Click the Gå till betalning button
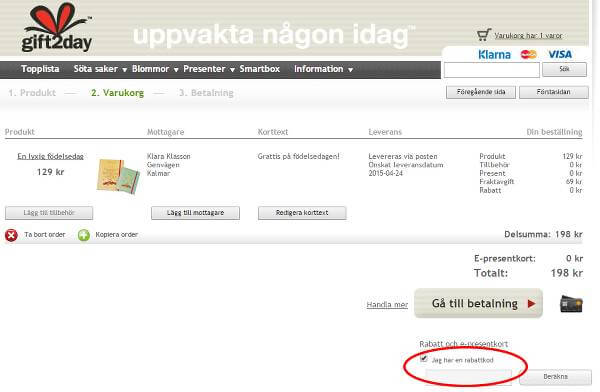 478,303
